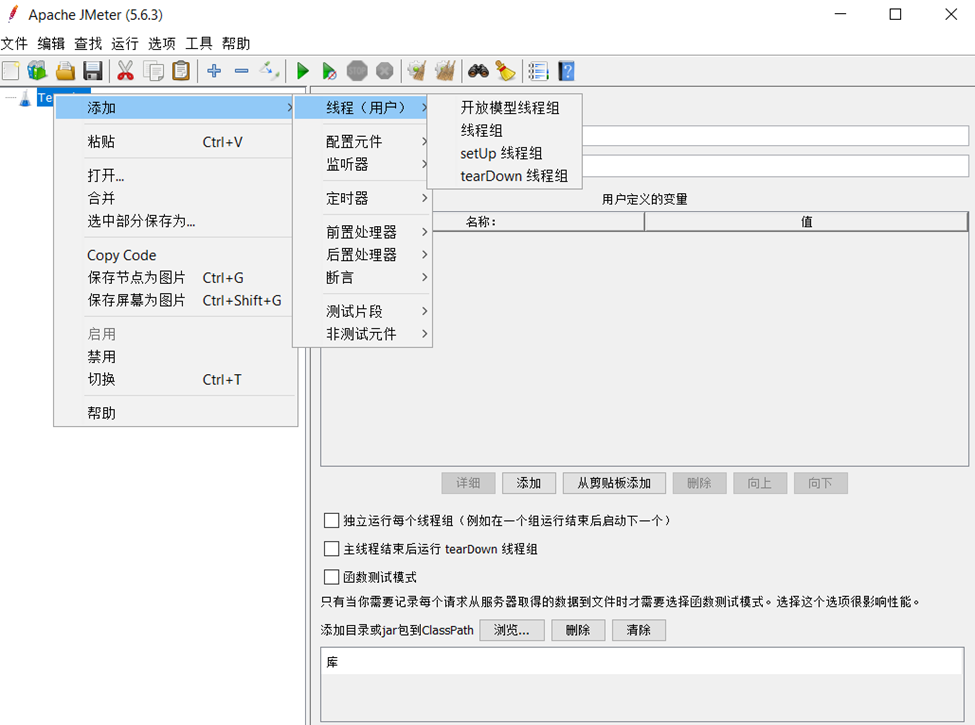Select 粘贴 in context menu
The image size is (975, 725).
[174, 142]
